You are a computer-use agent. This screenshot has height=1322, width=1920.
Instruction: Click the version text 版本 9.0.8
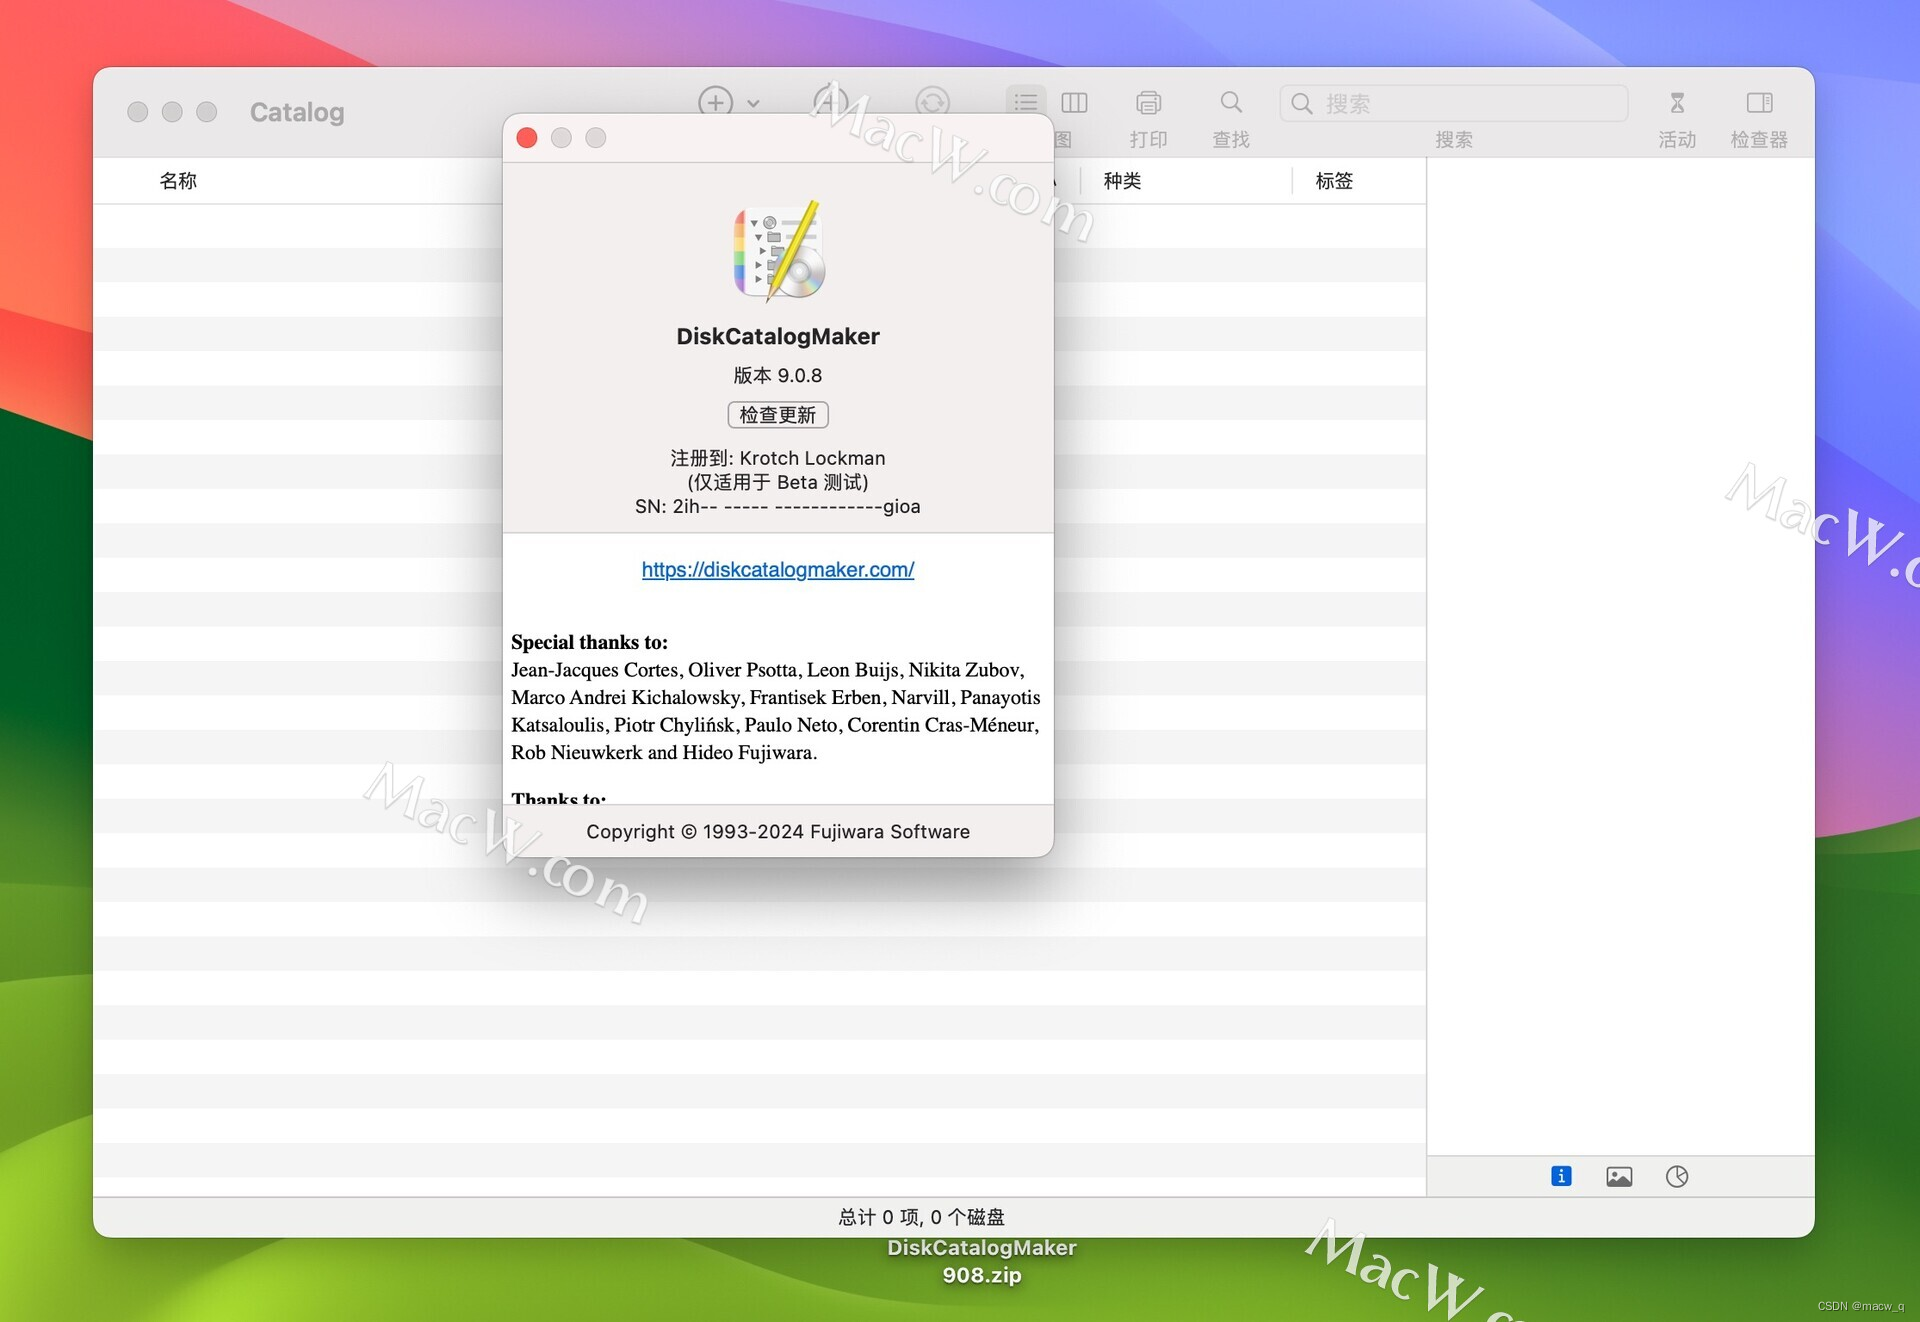[x=778, y=375]
